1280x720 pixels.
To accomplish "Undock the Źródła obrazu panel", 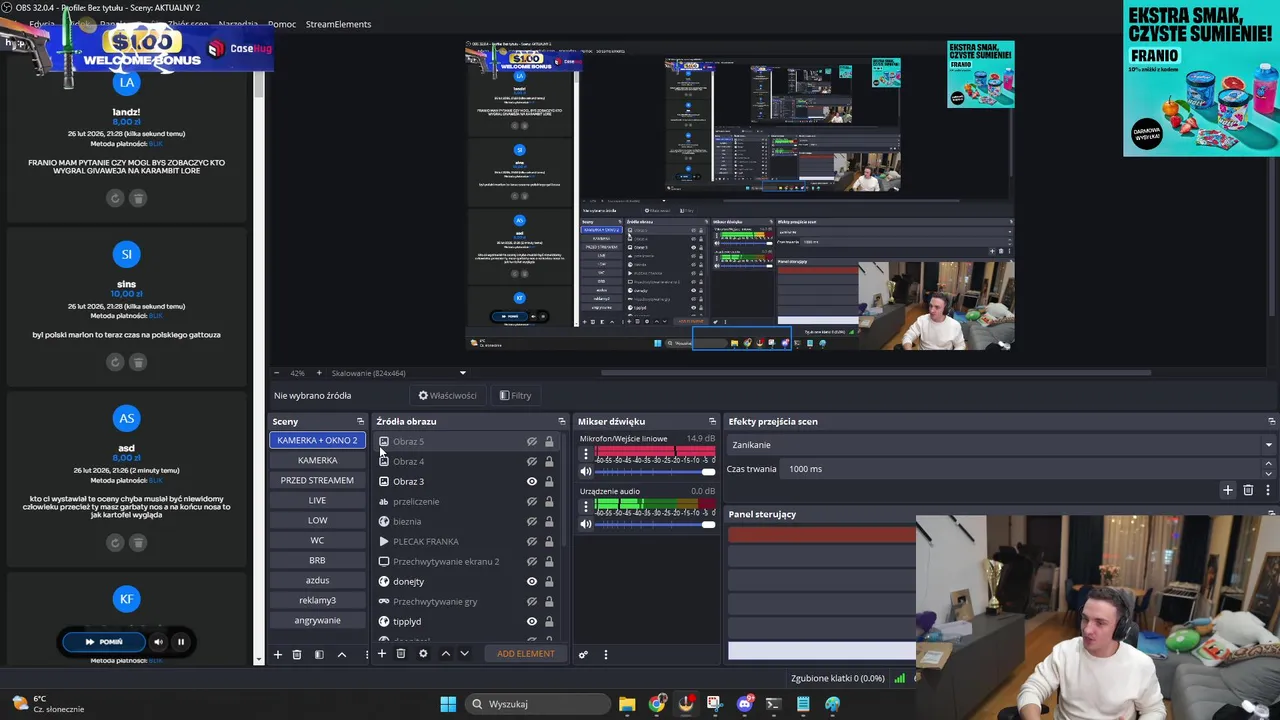I will 561,421.
